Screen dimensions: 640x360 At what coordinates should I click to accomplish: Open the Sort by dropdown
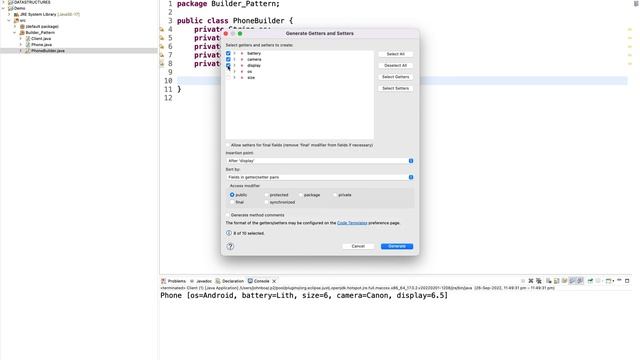tap(320, 177)
